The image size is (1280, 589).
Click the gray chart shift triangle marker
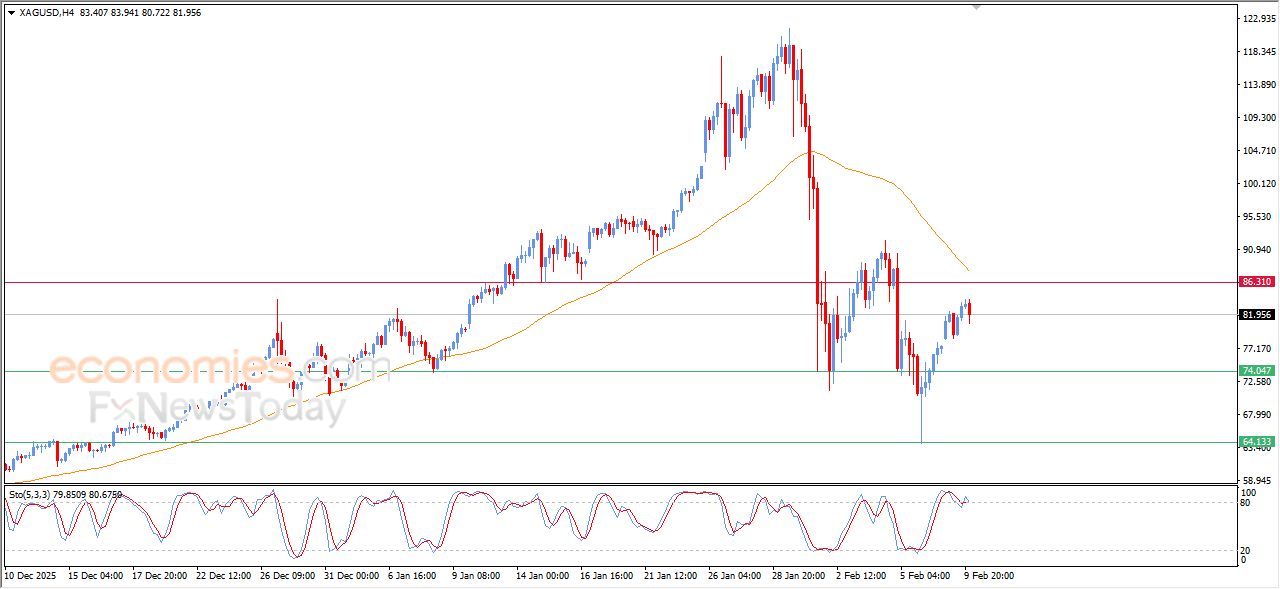977,6
